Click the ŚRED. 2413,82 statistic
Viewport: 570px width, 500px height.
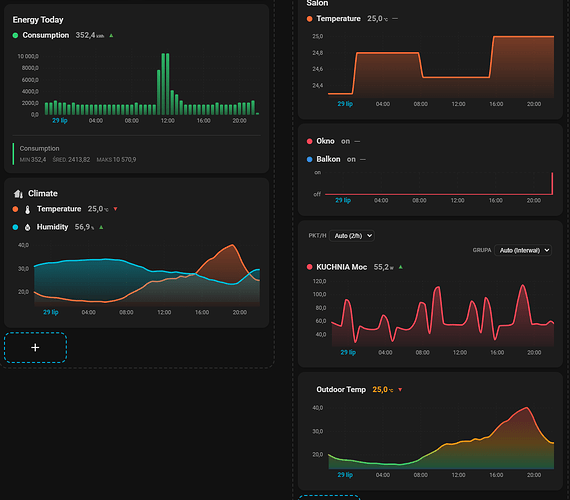pos(71,160)
